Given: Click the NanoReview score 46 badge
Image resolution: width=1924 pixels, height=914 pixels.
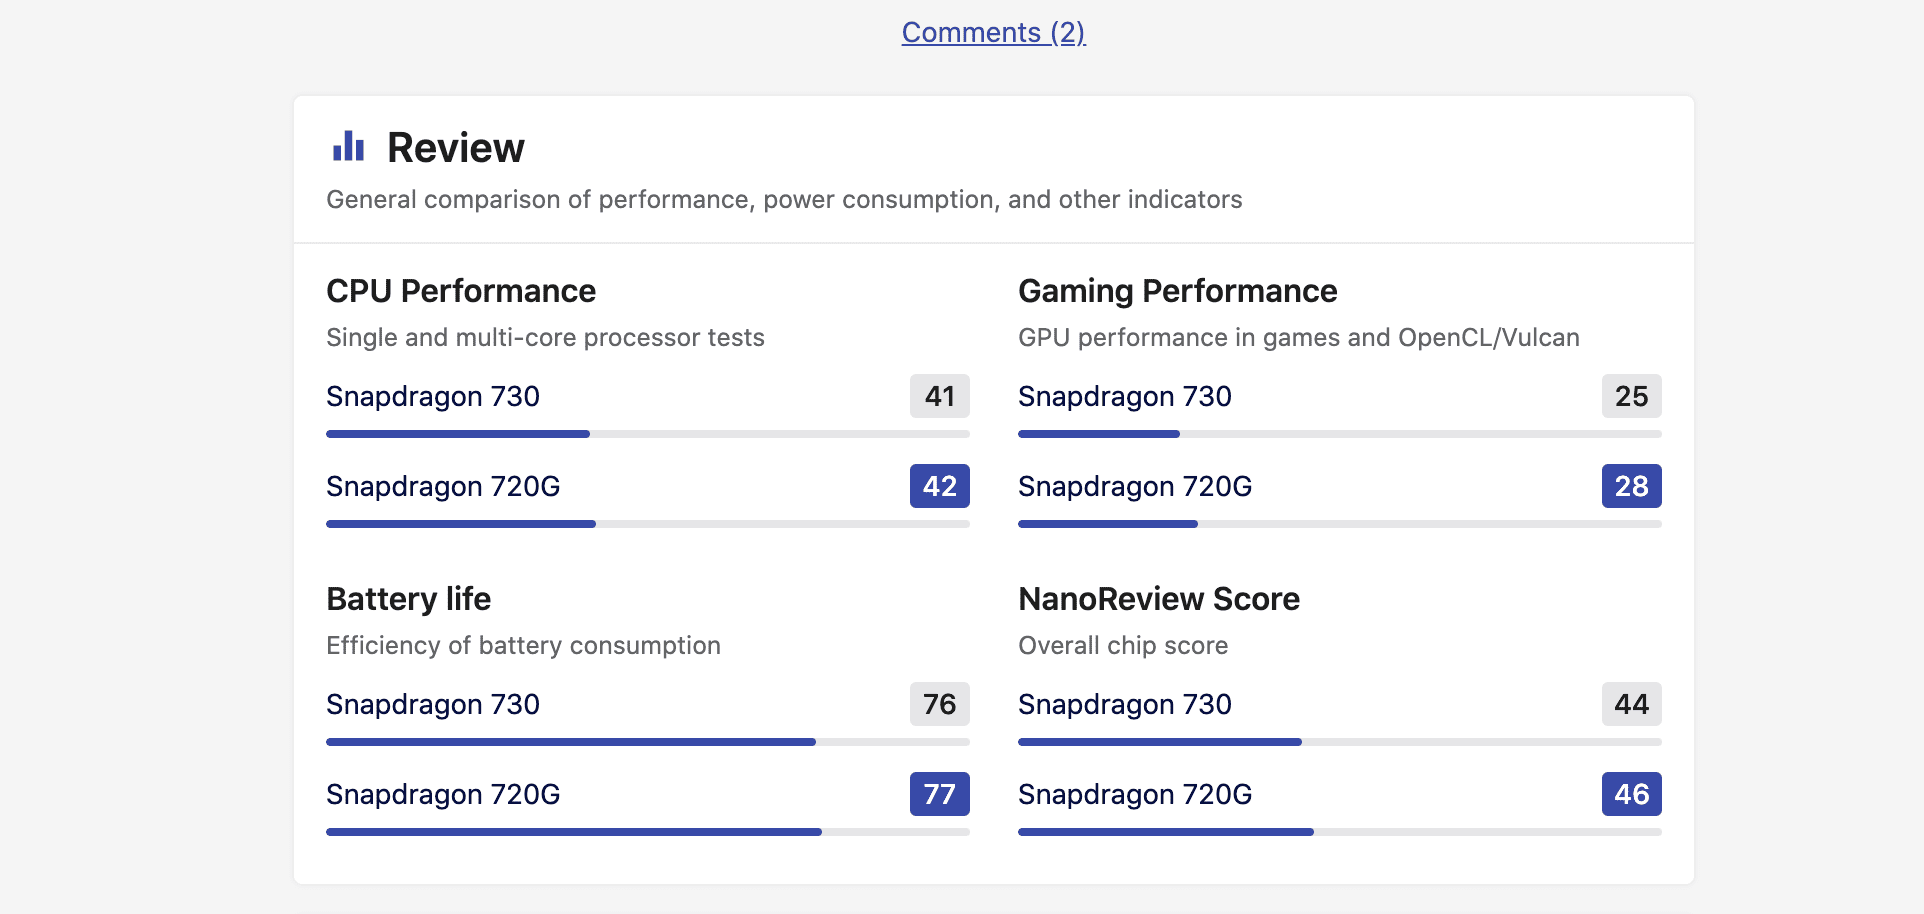Looking at the screenshot, I should click(x=1631, y=794).
